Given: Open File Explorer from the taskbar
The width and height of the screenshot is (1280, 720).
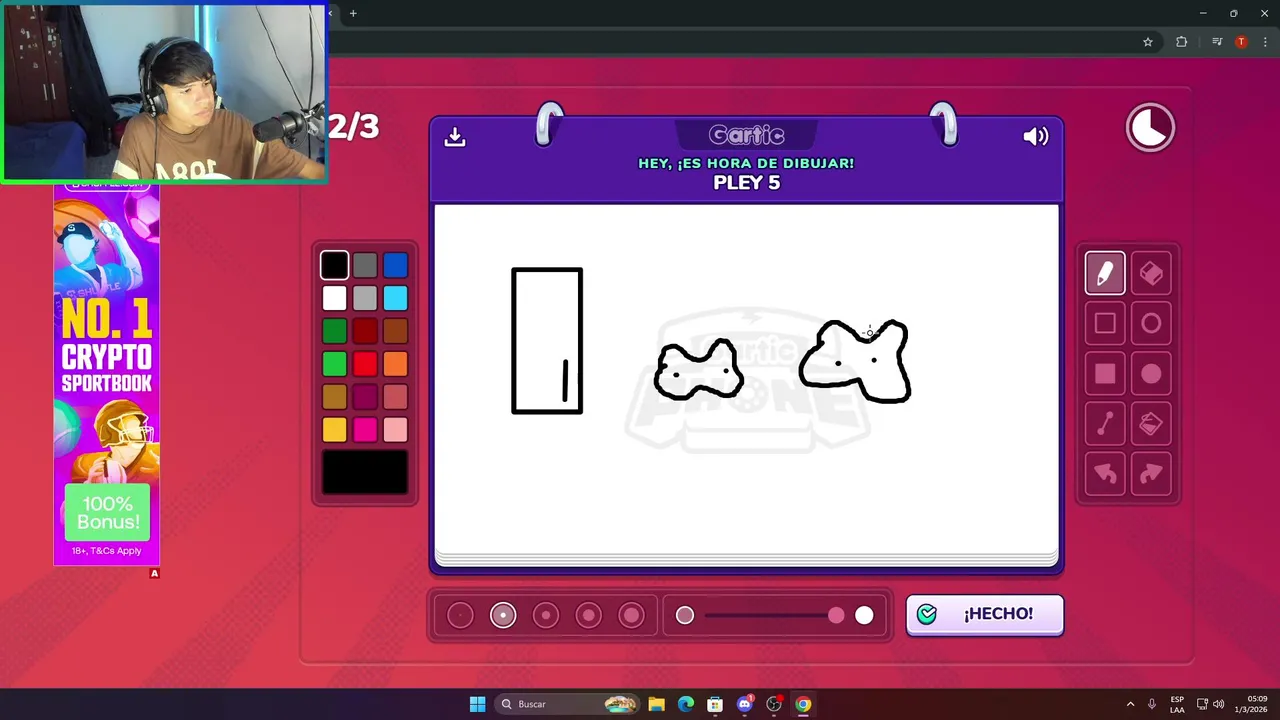Looking at the screenshot, I should 656,704.
